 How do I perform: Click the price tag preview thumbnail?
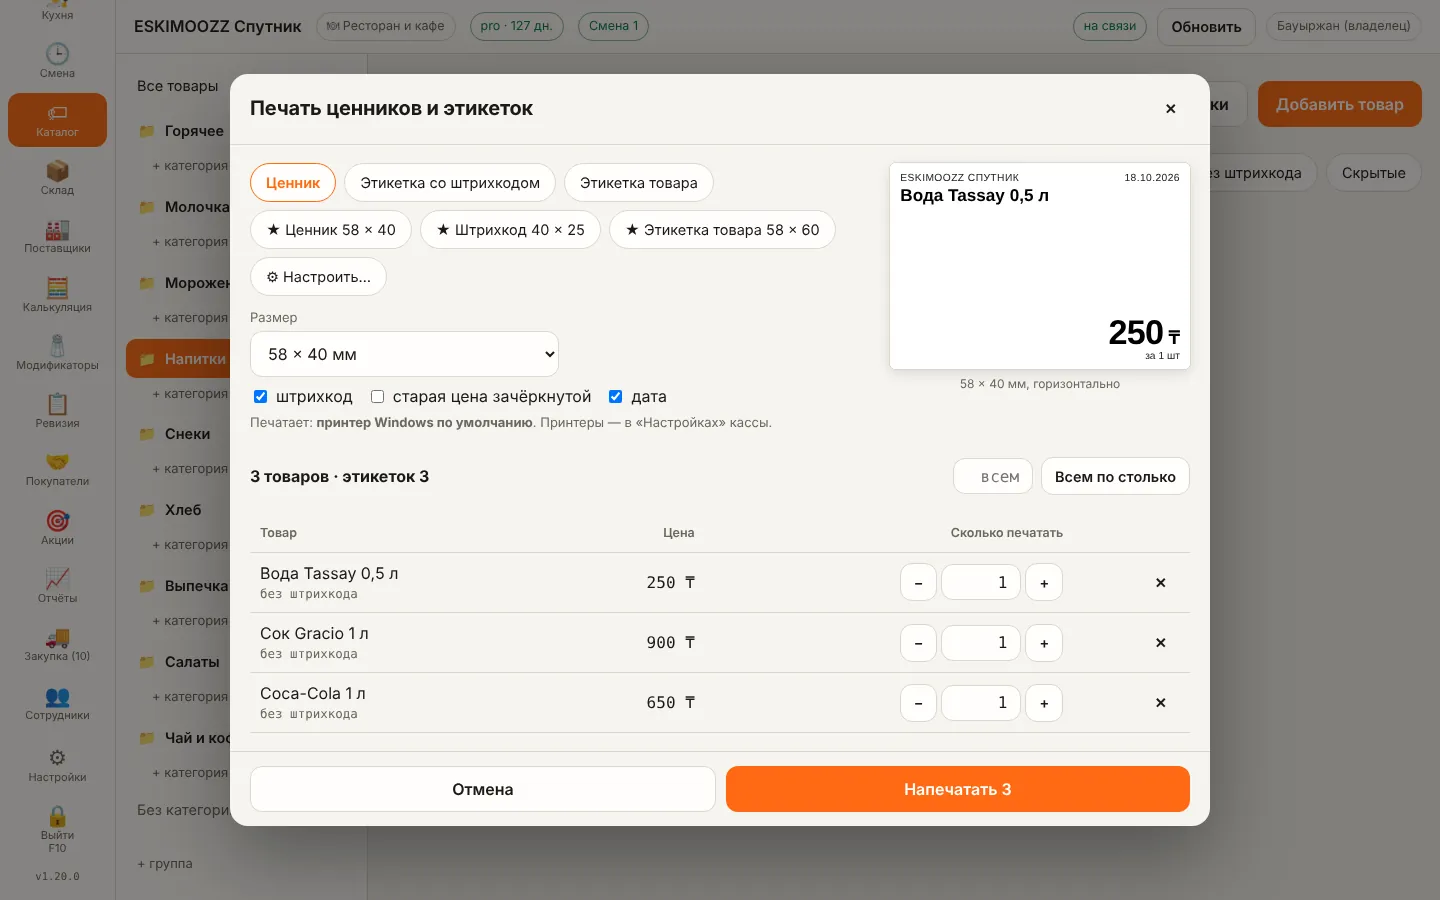[1040, 266]
